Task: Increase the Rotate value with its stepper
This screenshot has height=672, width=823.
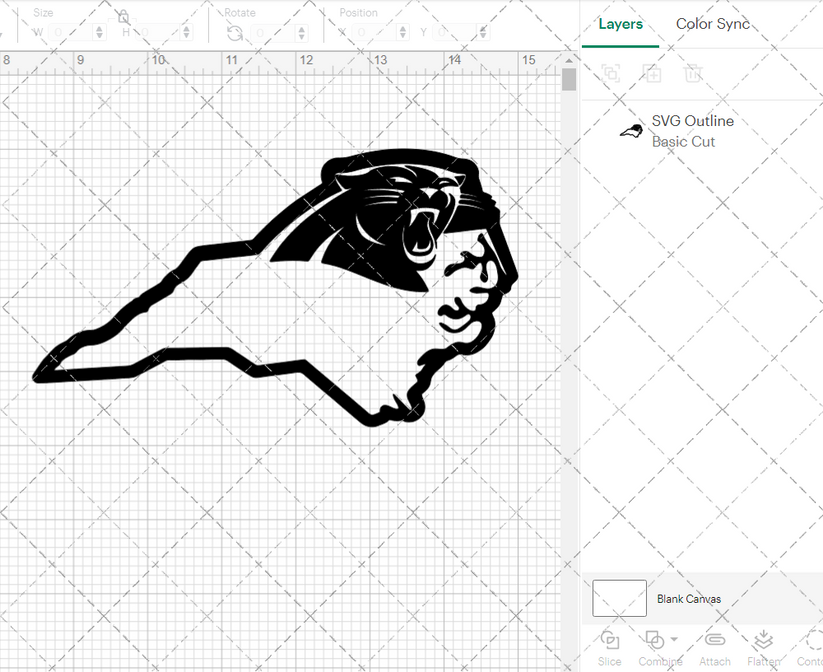Action: pyautogui.click(x=301, y=28)
